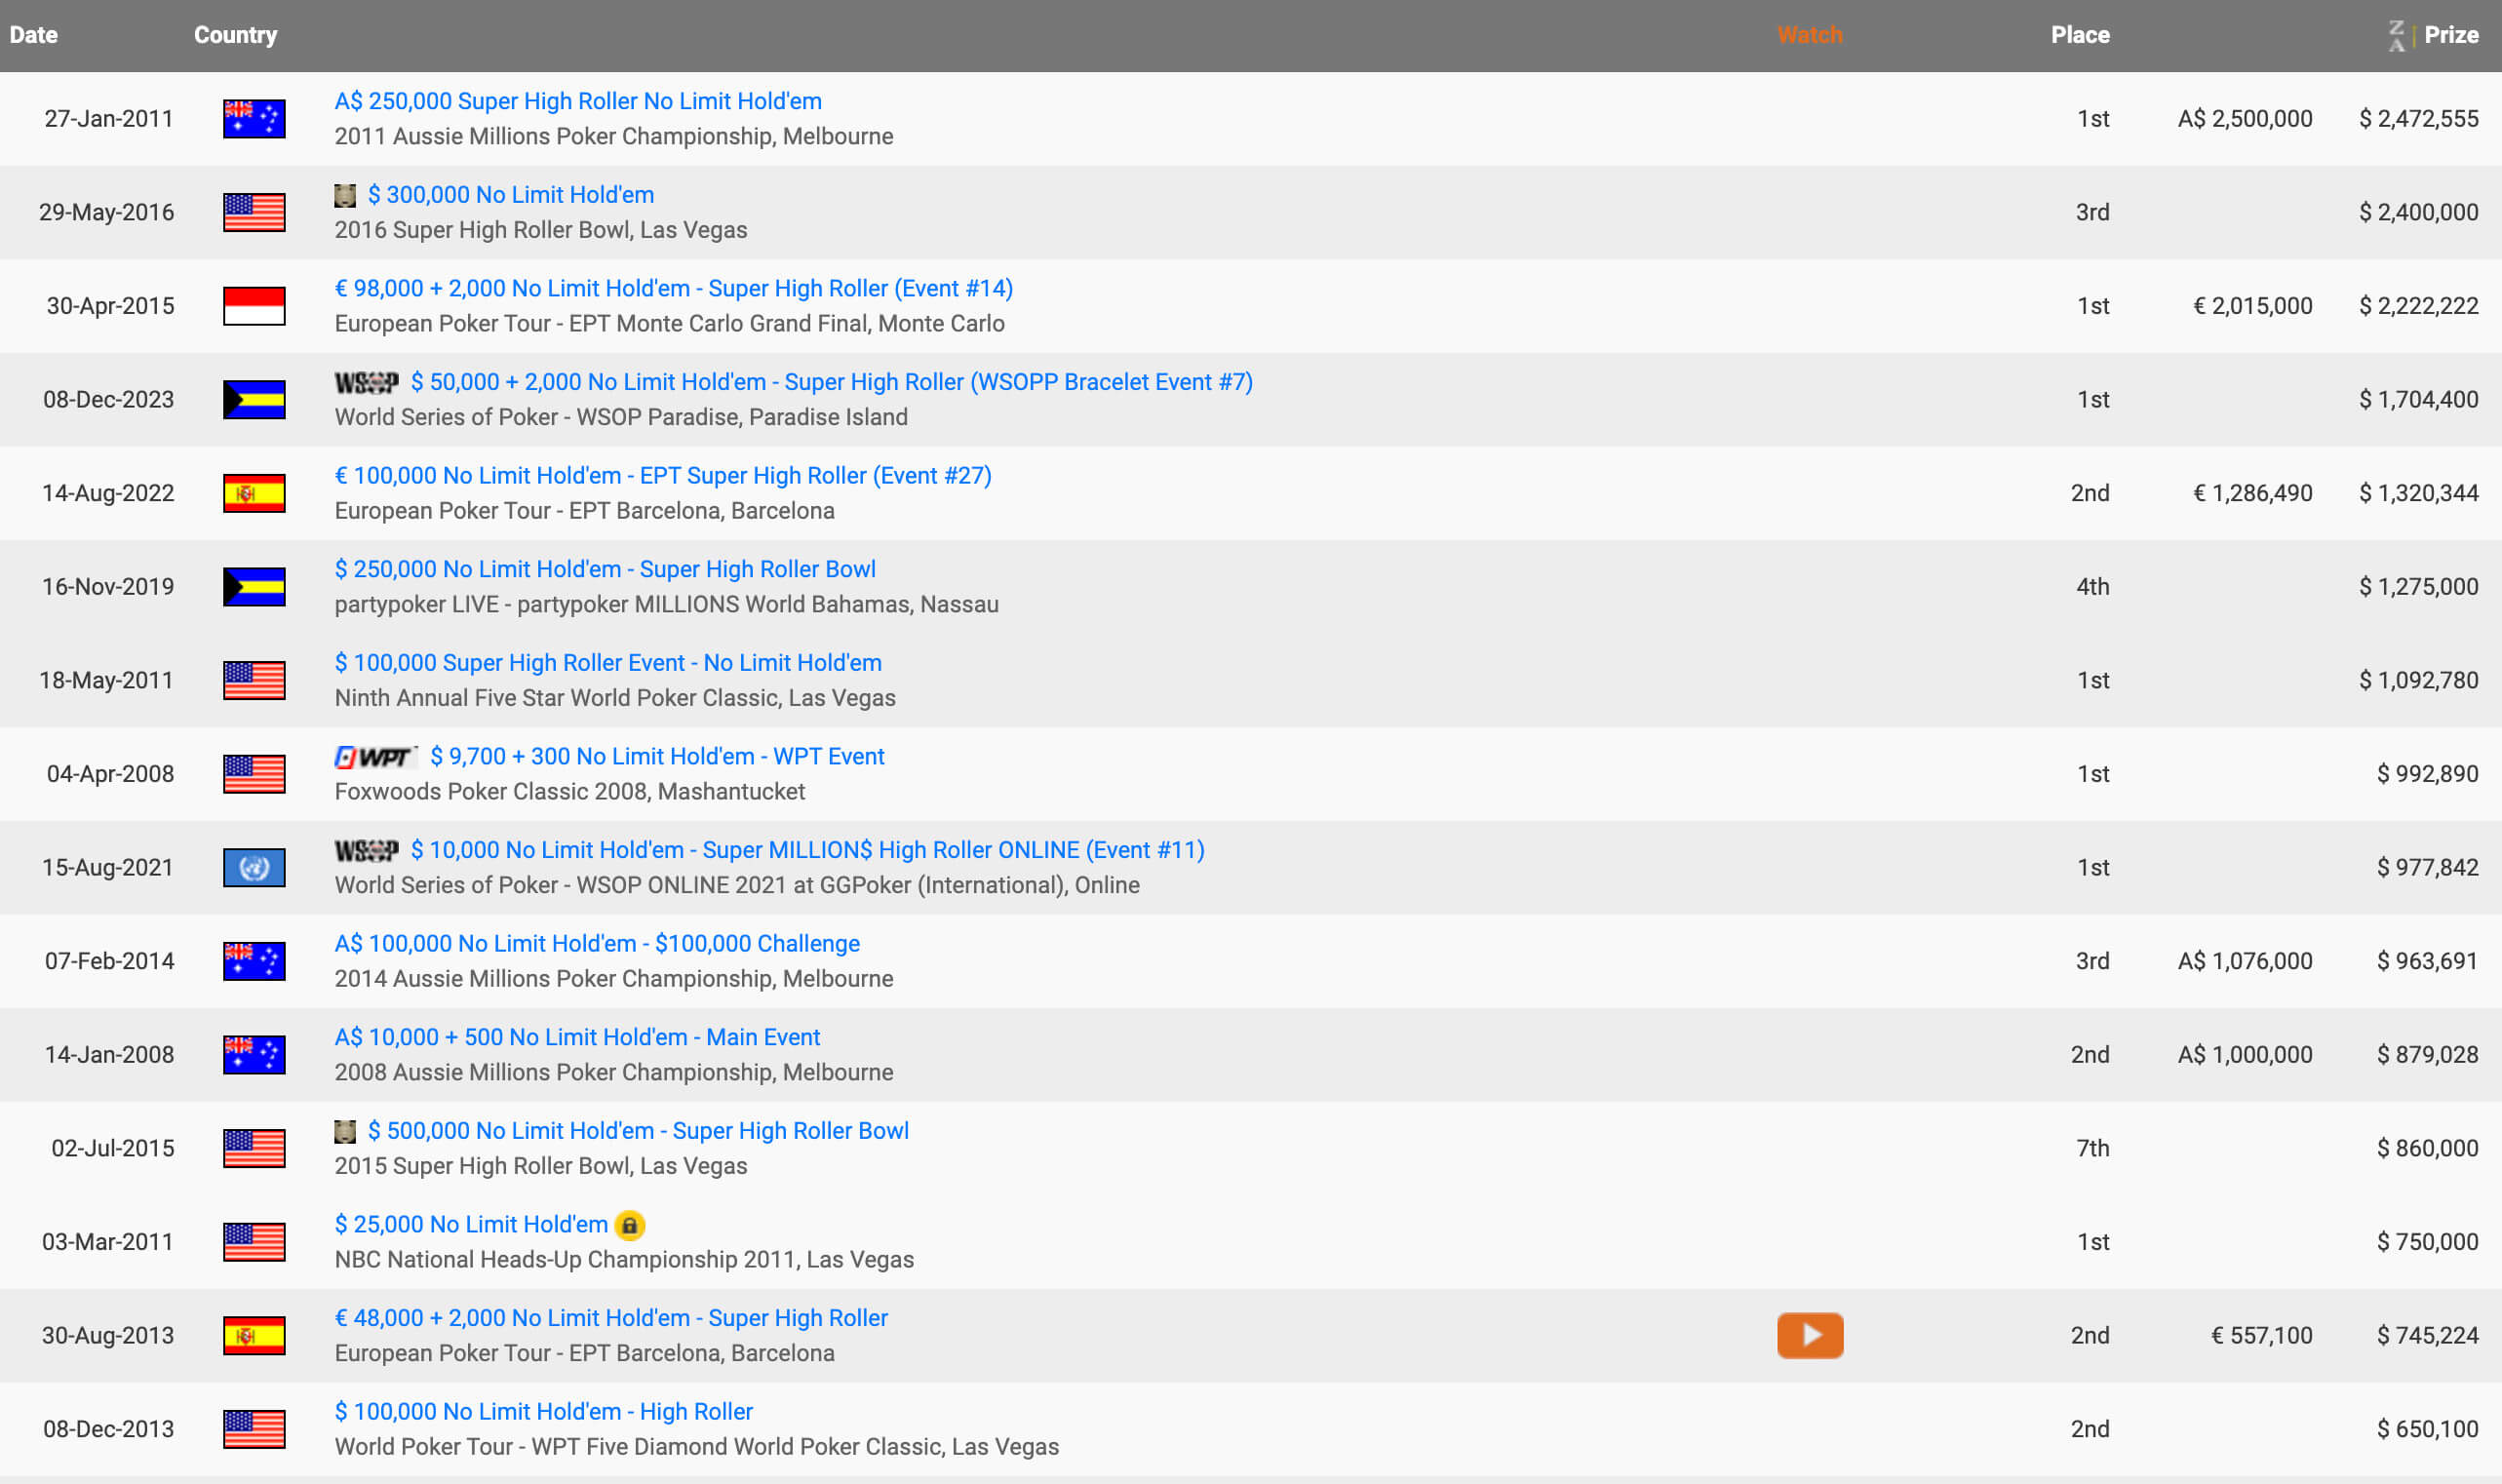Click the Spain flag for 14-Aug-2022
Screen dimensions: 2502x1484
click(x=254, y=493)
